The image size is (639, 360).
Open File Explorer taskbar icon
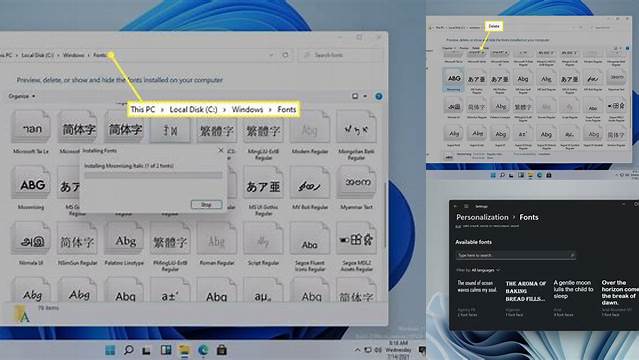click(184, 350)
